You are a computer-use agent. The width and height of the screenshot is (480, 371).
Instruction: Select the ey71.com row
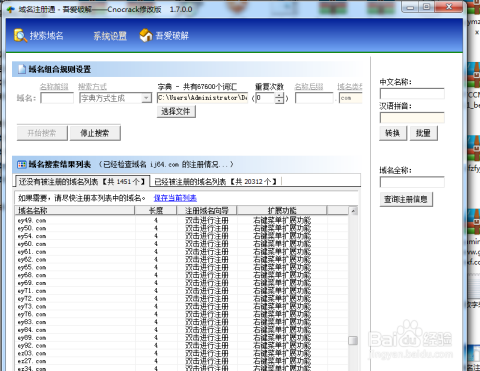pyautogui.click(x=181, y=291)
